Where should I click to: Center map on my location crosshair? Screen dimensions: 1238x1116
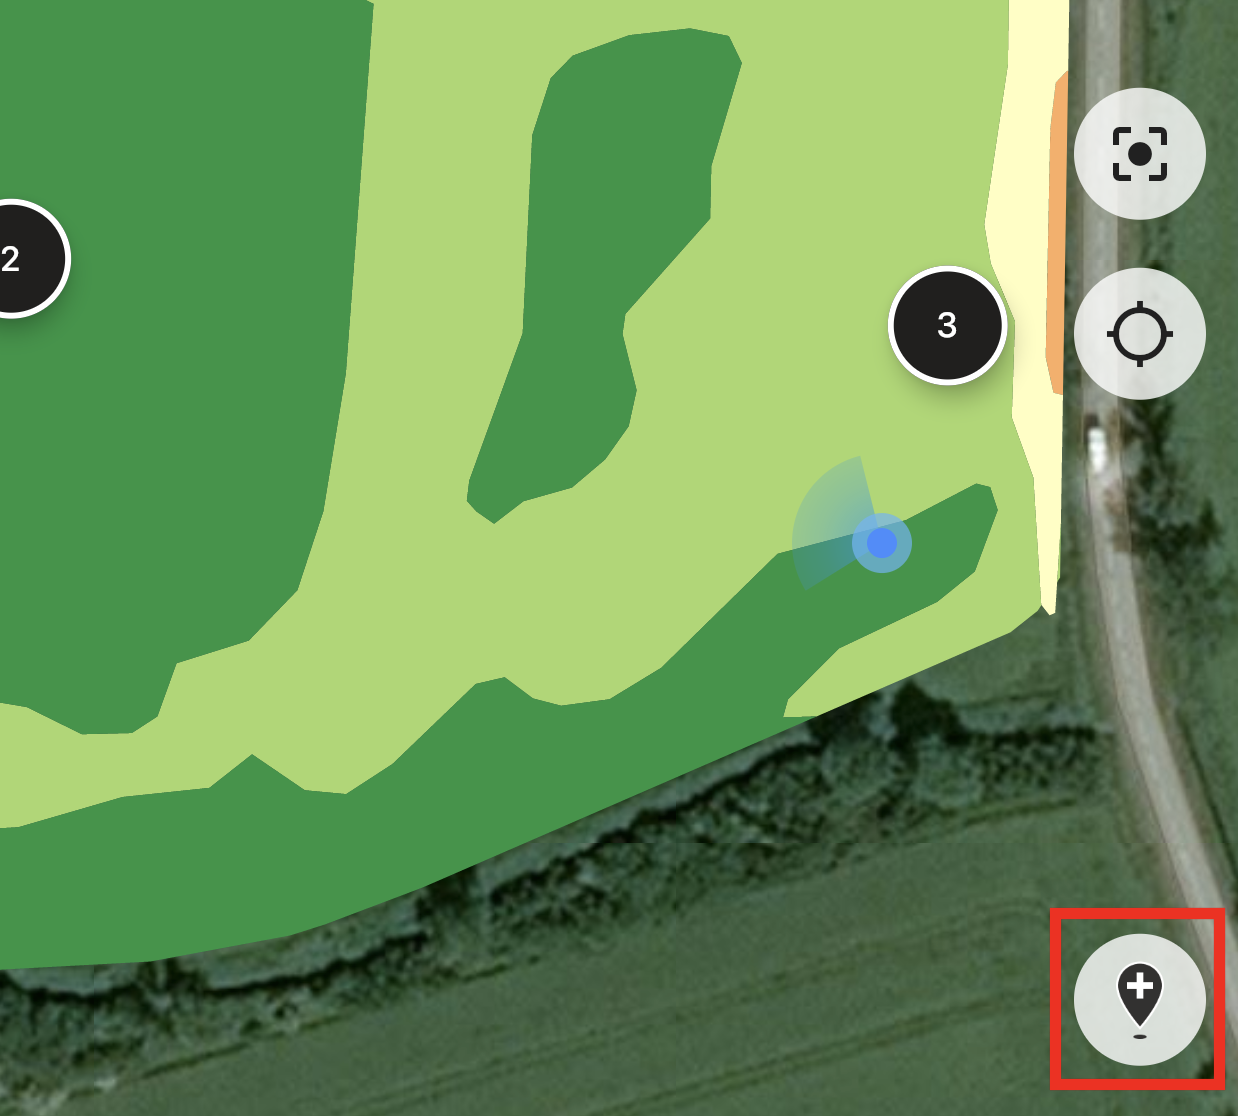pos(1139,333)
